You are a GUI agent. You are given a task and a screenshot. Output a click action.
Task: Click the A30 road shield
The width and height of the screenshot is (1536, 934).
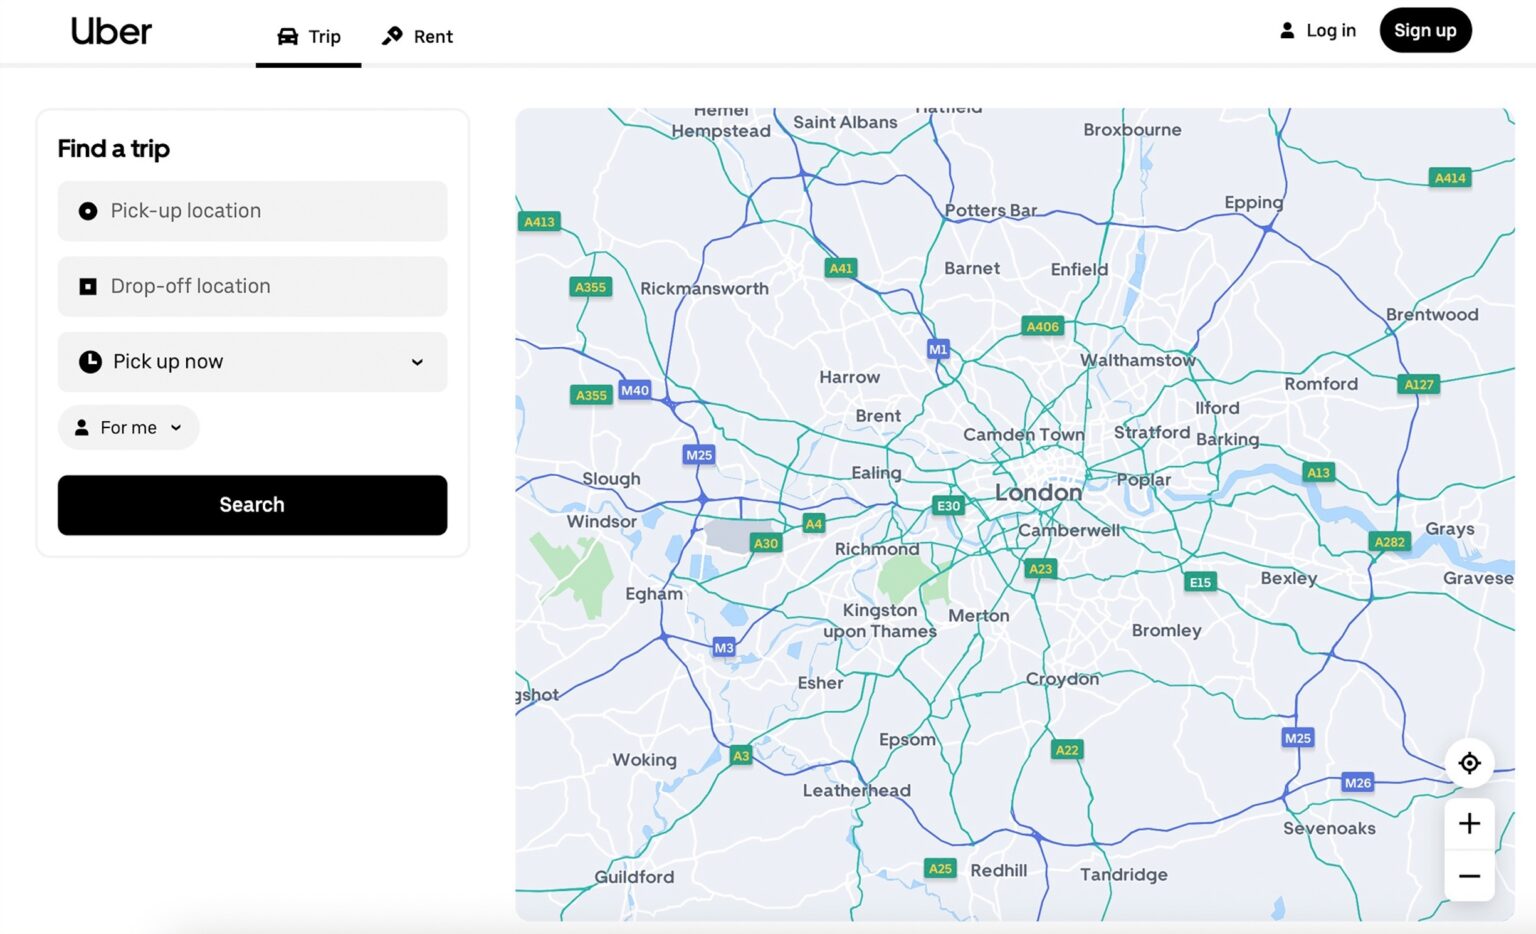pos(766,543)
